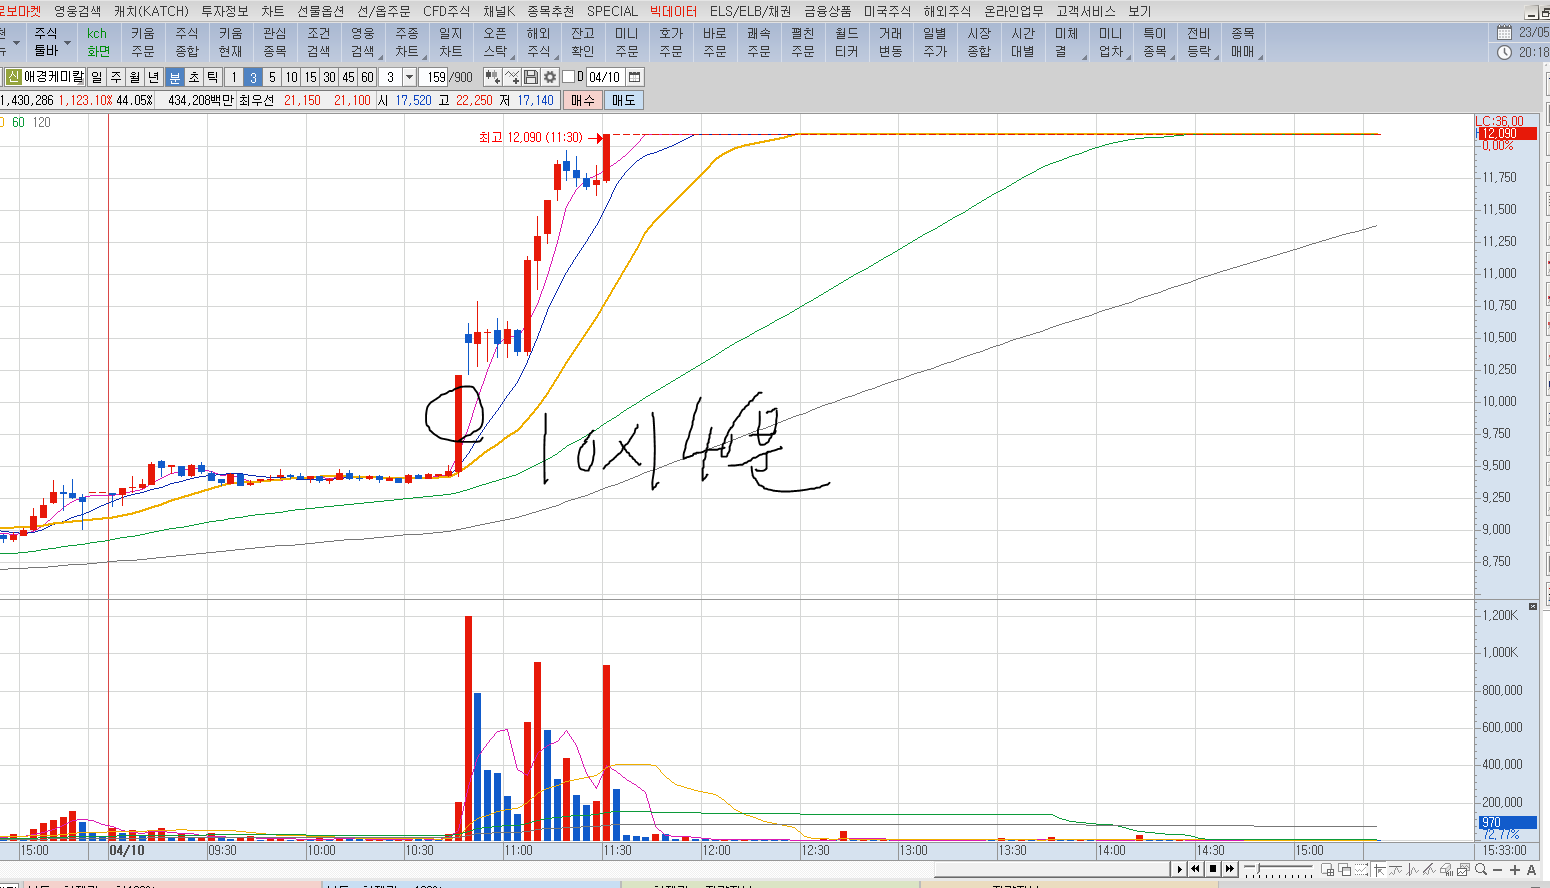Screen dimensions: 1550x888
Task: Open the kch 화면 toolbar button
Action: 98,42
